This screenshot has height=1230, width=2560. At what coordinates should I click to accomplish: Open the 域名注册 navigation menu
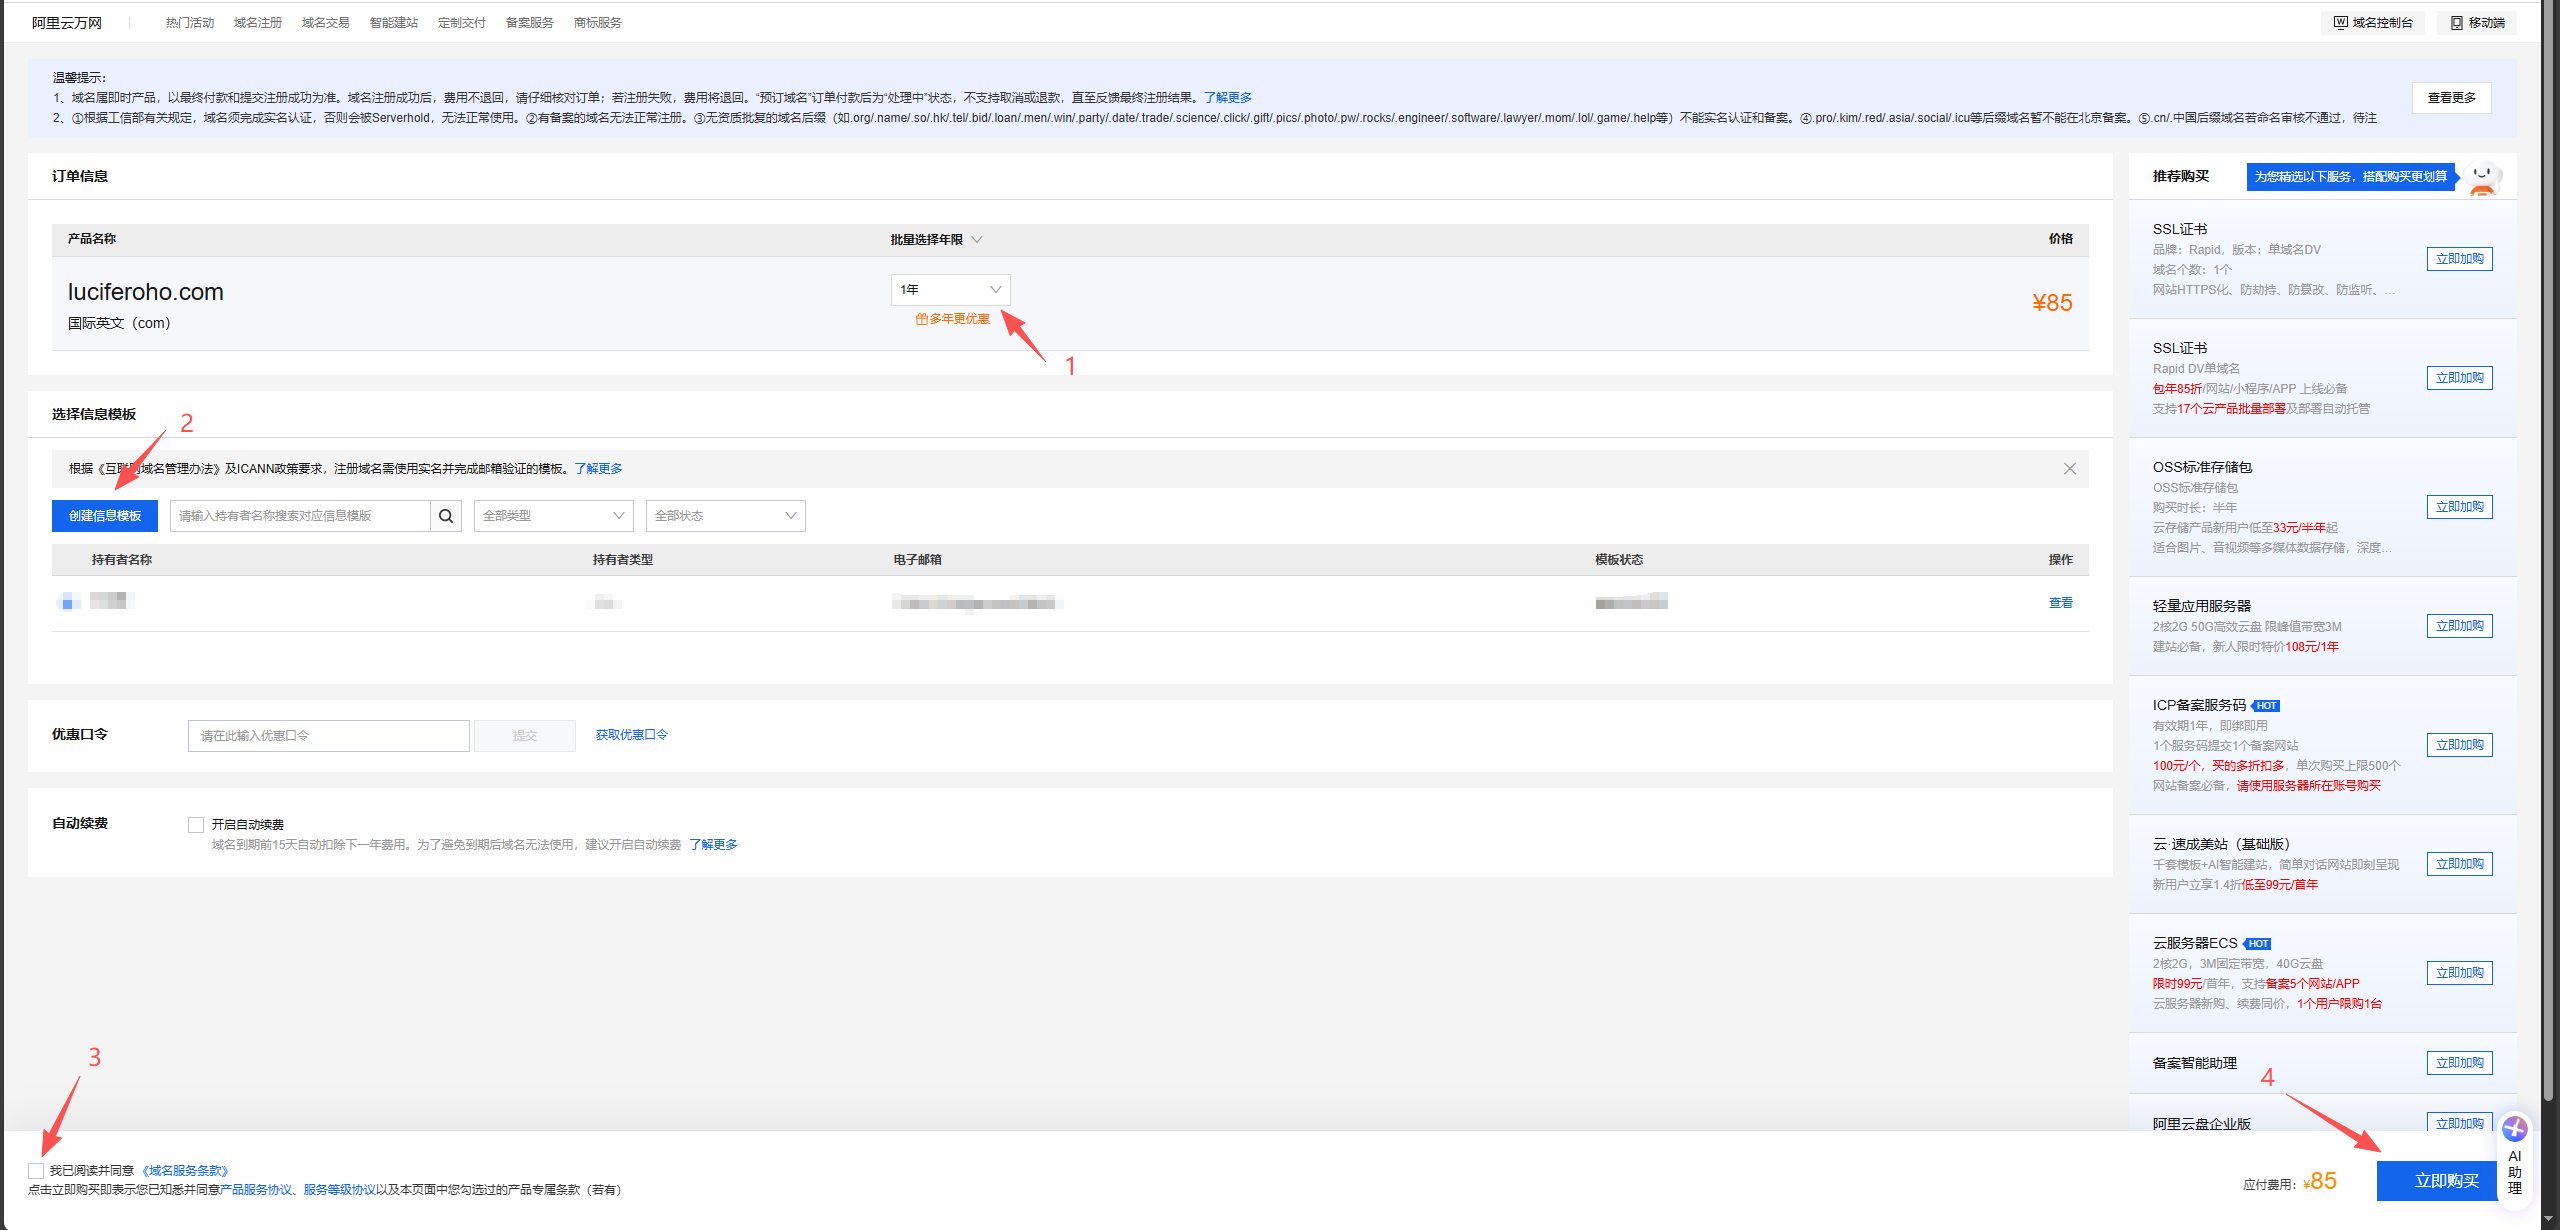(258, 23)
